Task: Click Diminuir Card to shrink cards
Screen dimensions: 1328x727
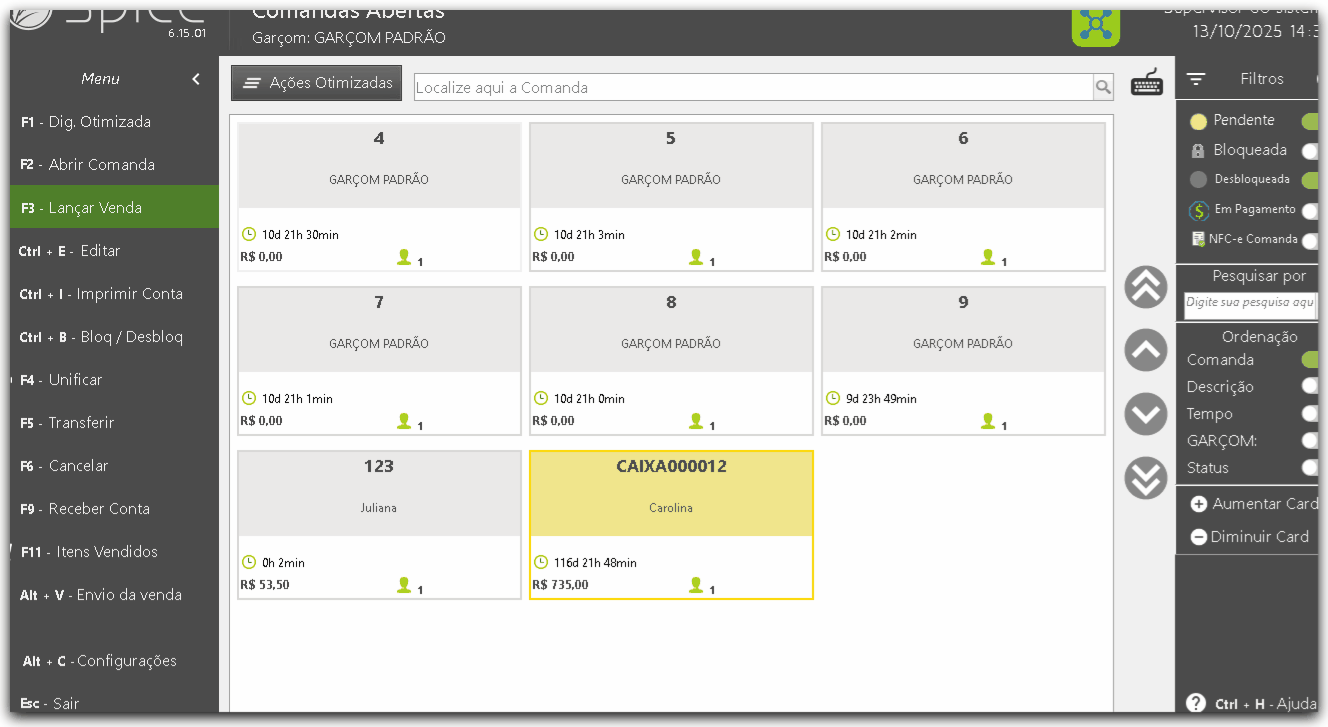Action: click(x=1249, y=536)
